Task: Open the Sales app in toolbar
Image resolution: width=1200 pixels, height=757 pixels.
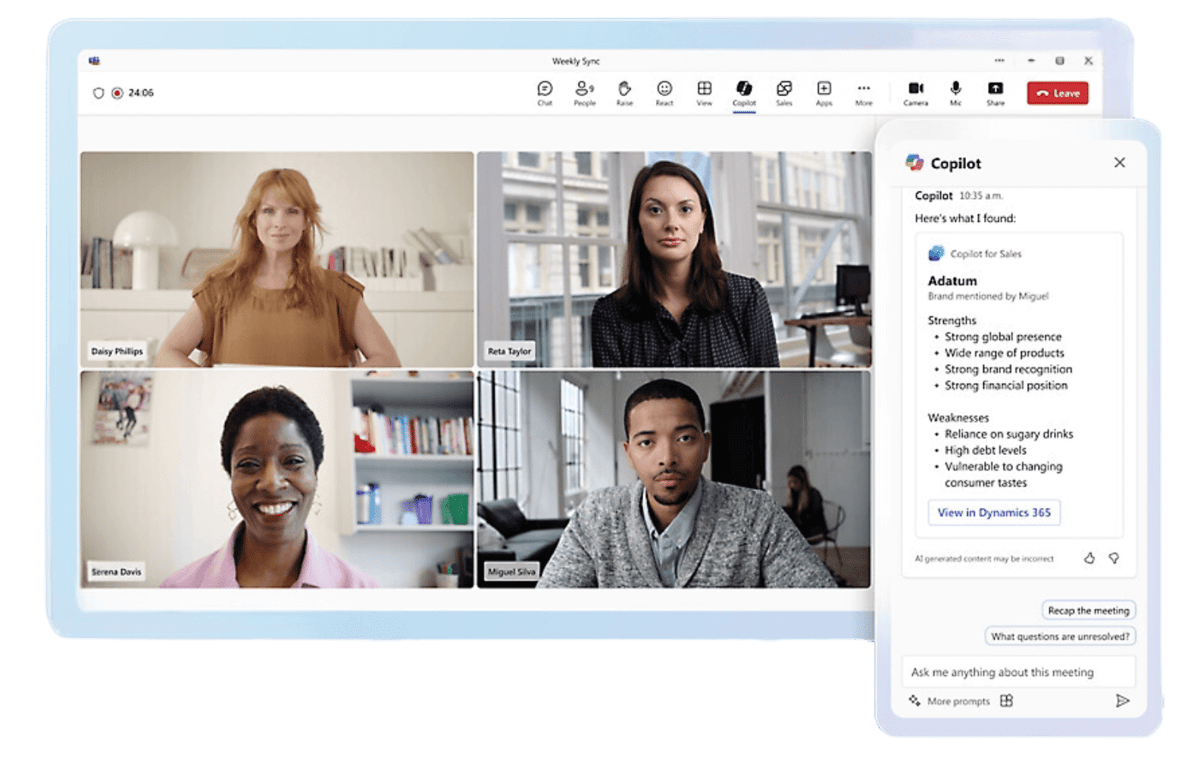Action: tap(784, 93)
